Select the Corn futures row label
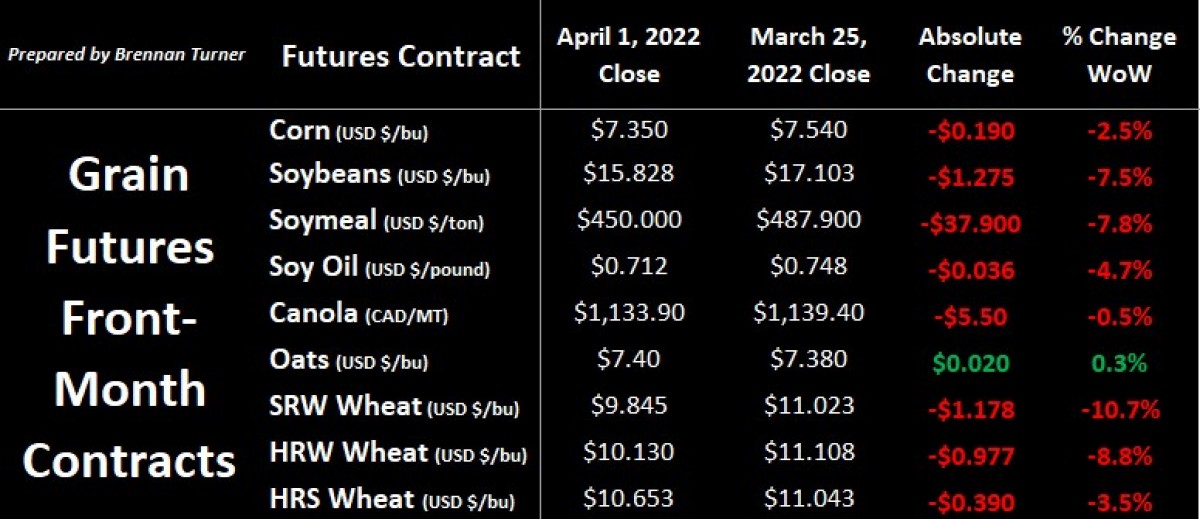 pos(349,131)
